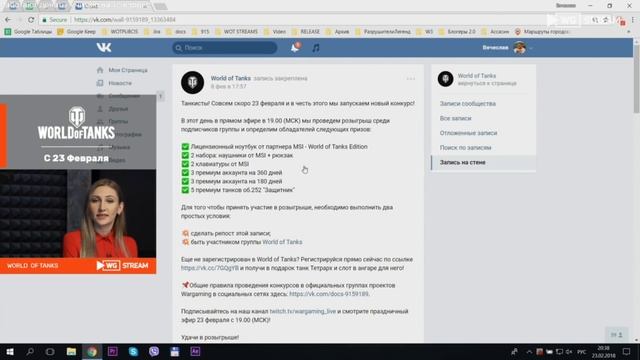Open Adobe After Effects from taskbar

pyautogui.click(x=195, y=351)
